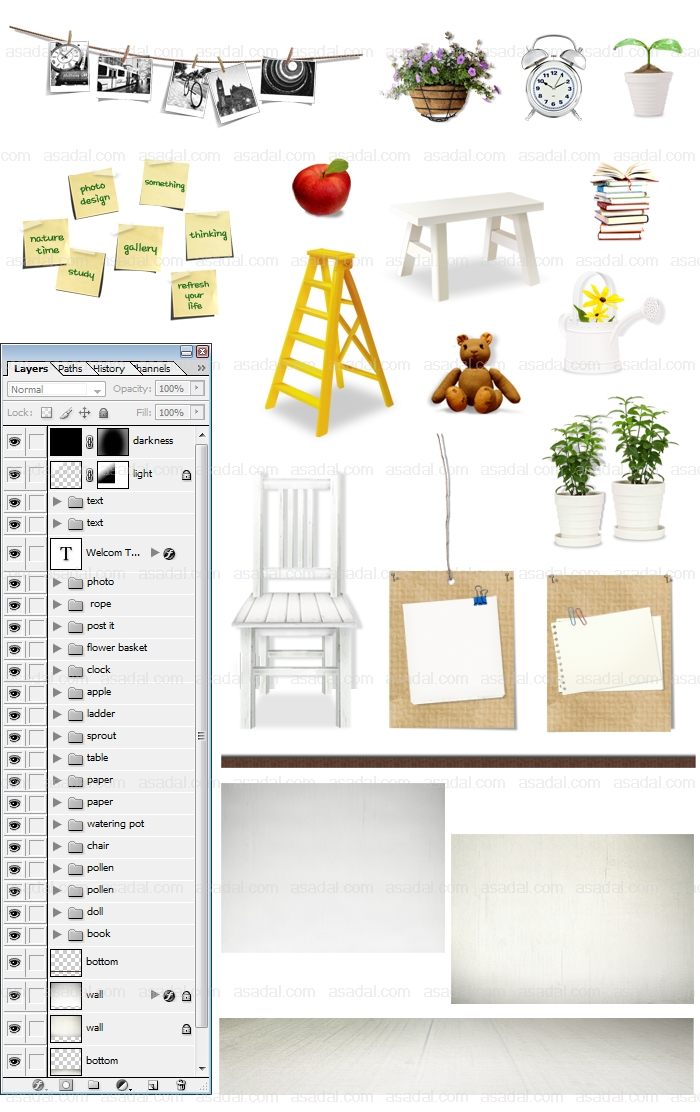Image resolution: width=700 pixels, height=1112 pixels.
Task: Click the Fill percentage field
Action: [171, 412]
